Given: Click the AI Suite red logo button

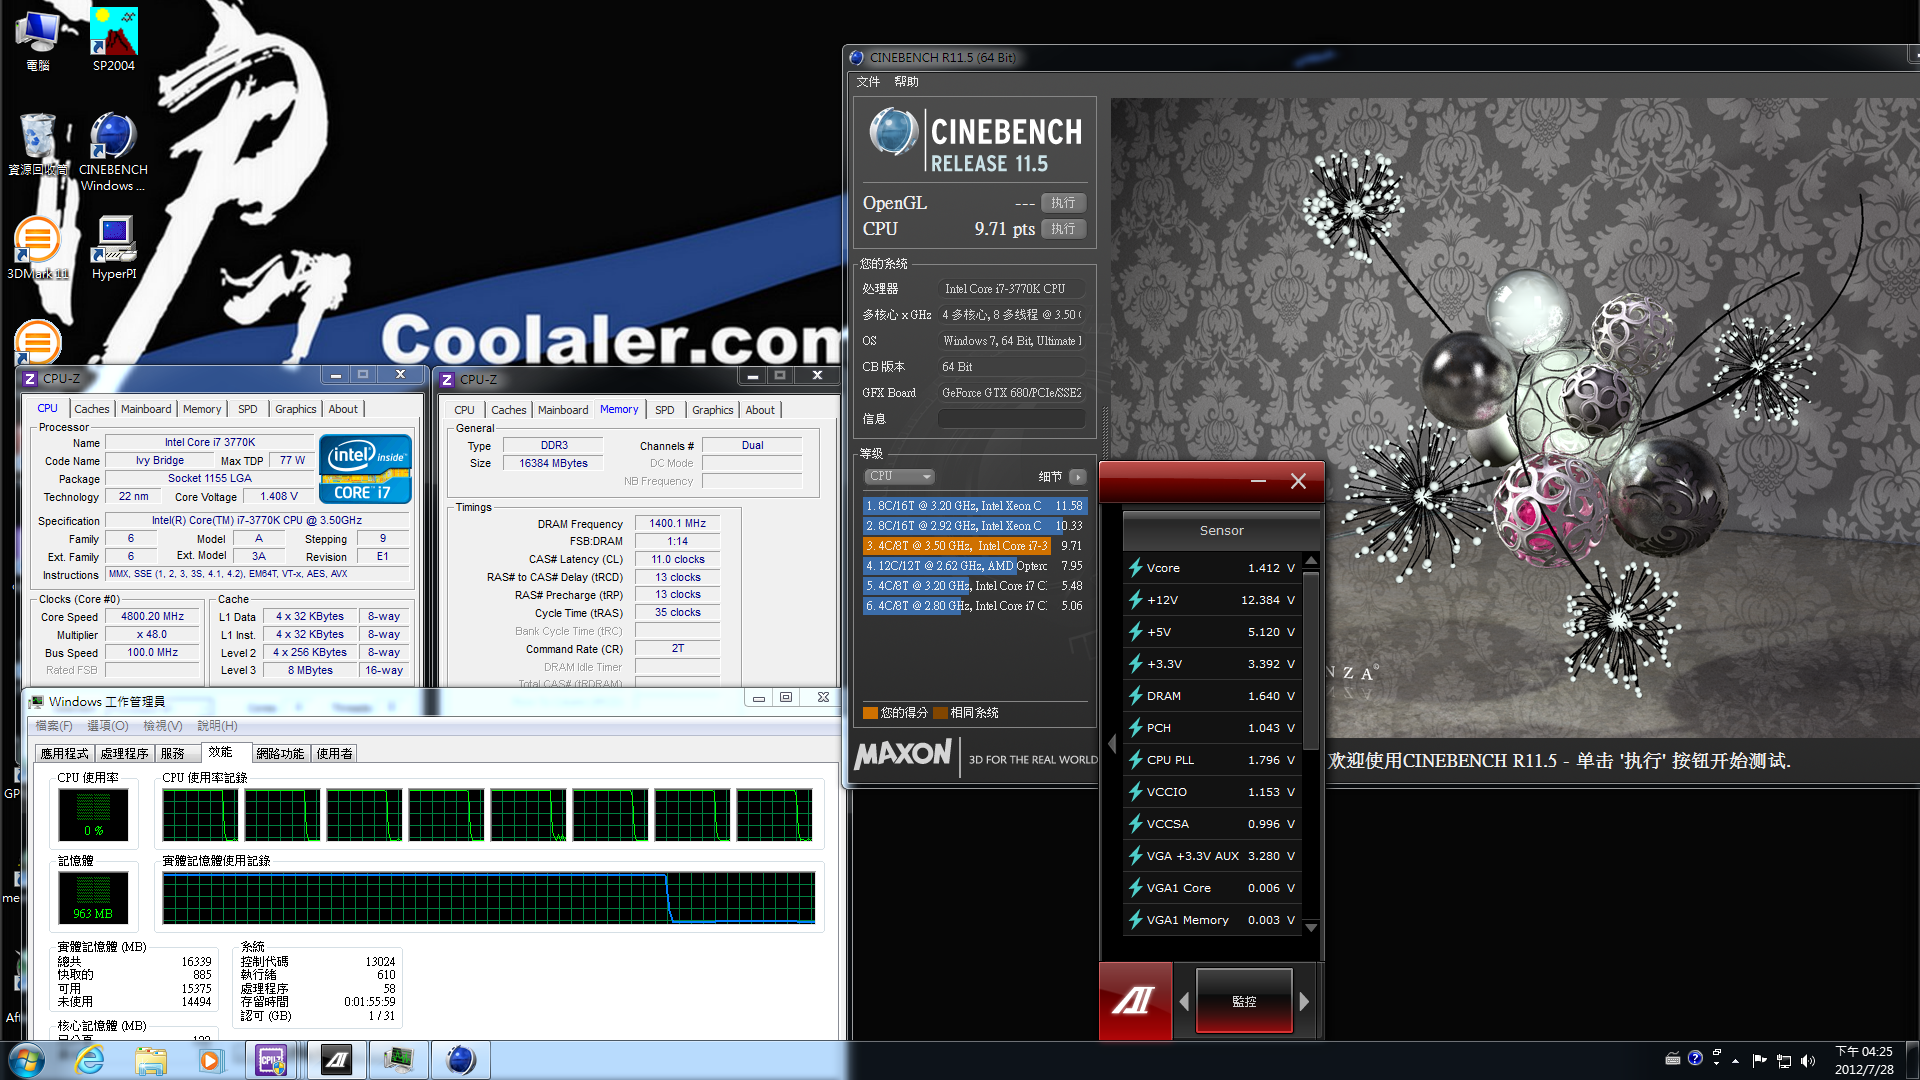Looking at the screenshot, I should (1135, 1001).
